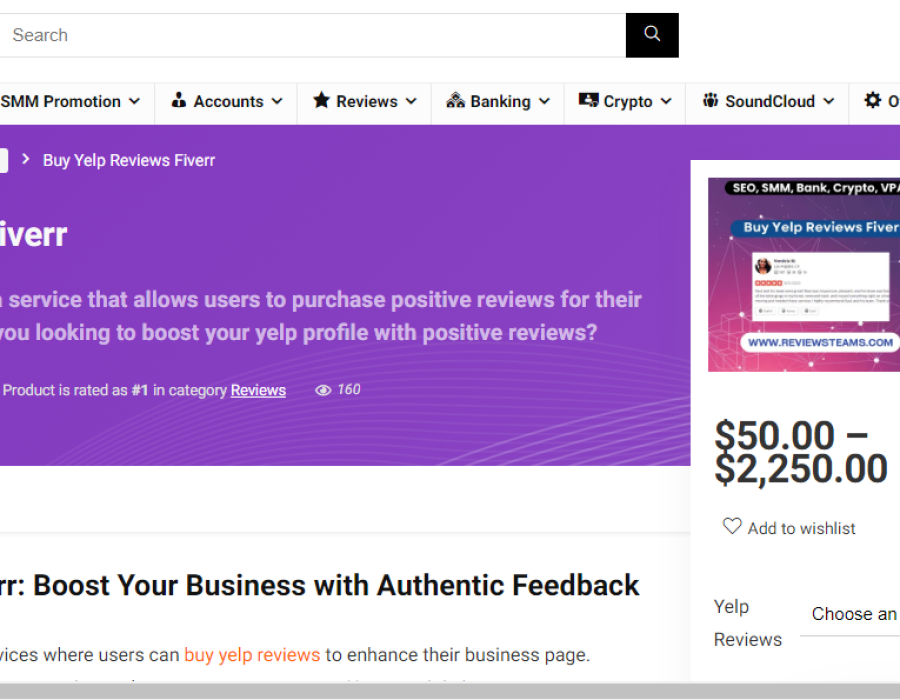Open the Yelp Reviews option dropdown
This screenshot has height=700, width=900.
click(x=853, y=614)
